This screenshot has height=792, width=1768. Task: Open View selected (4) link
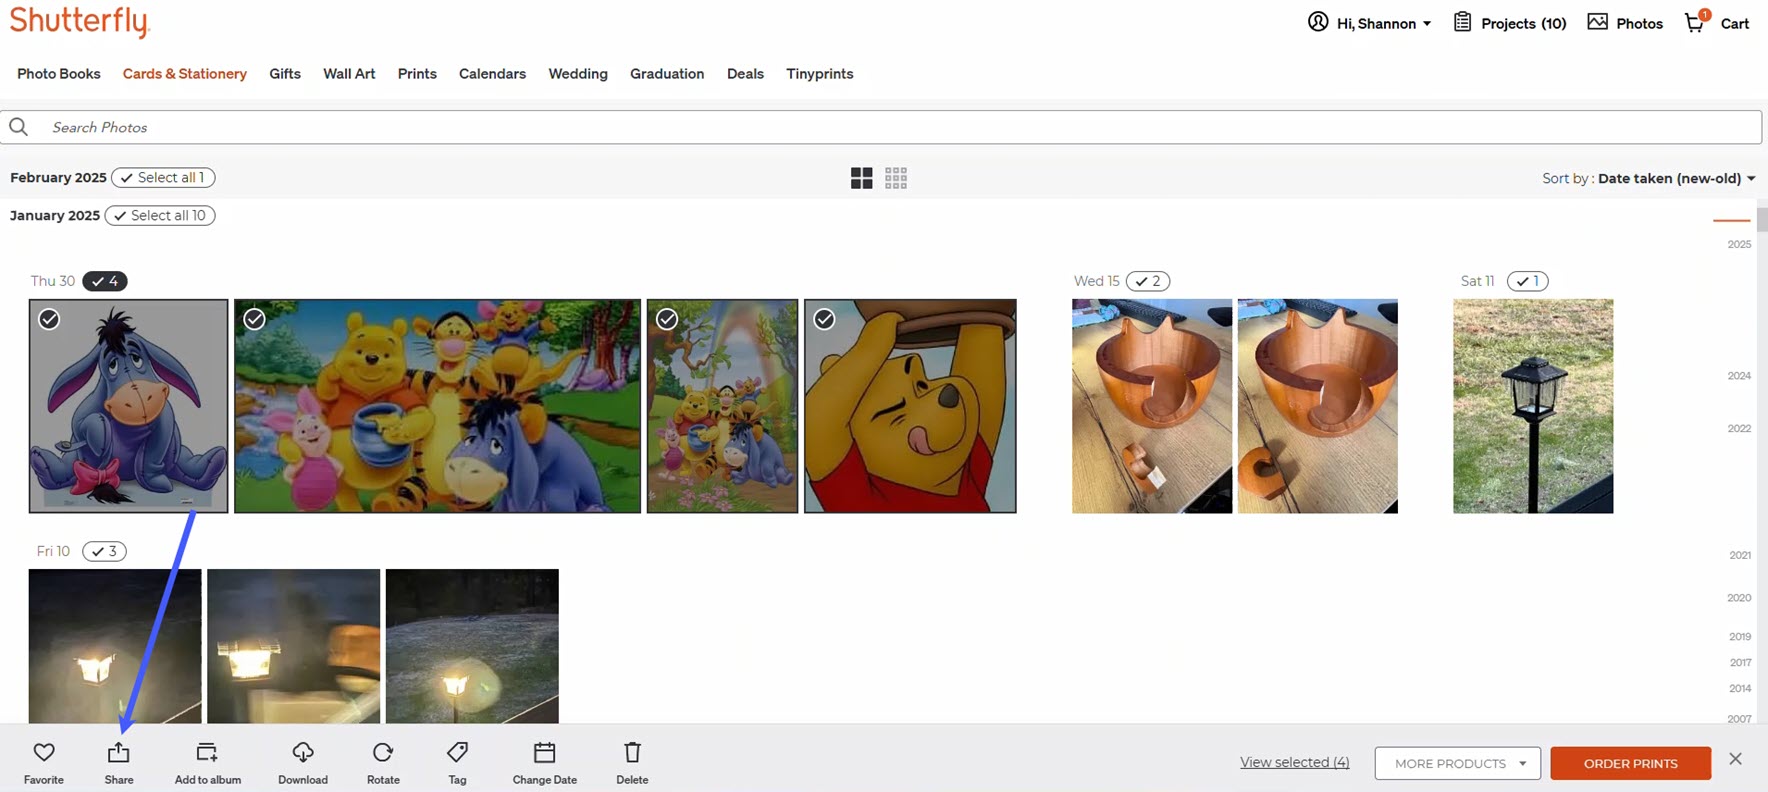(x=1294, y=762)
